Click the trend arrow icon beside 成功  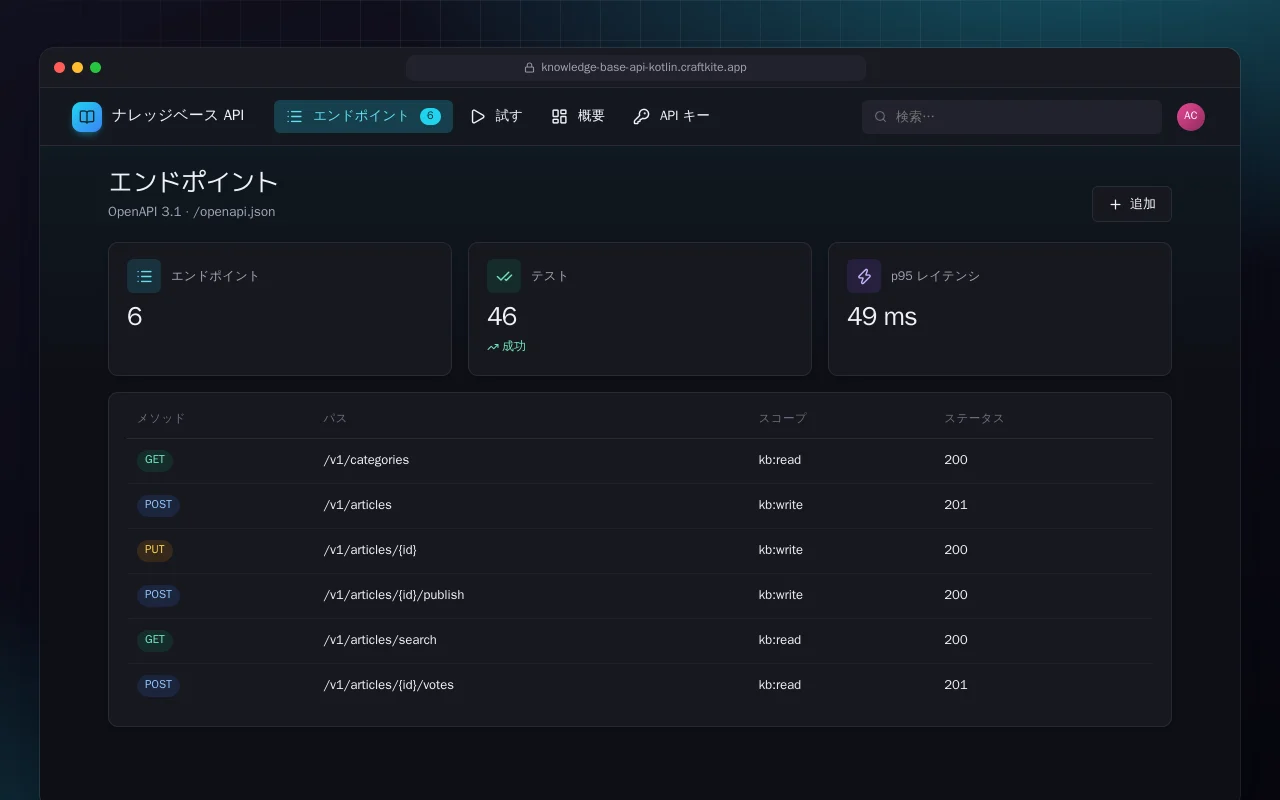tap(493, 347)
